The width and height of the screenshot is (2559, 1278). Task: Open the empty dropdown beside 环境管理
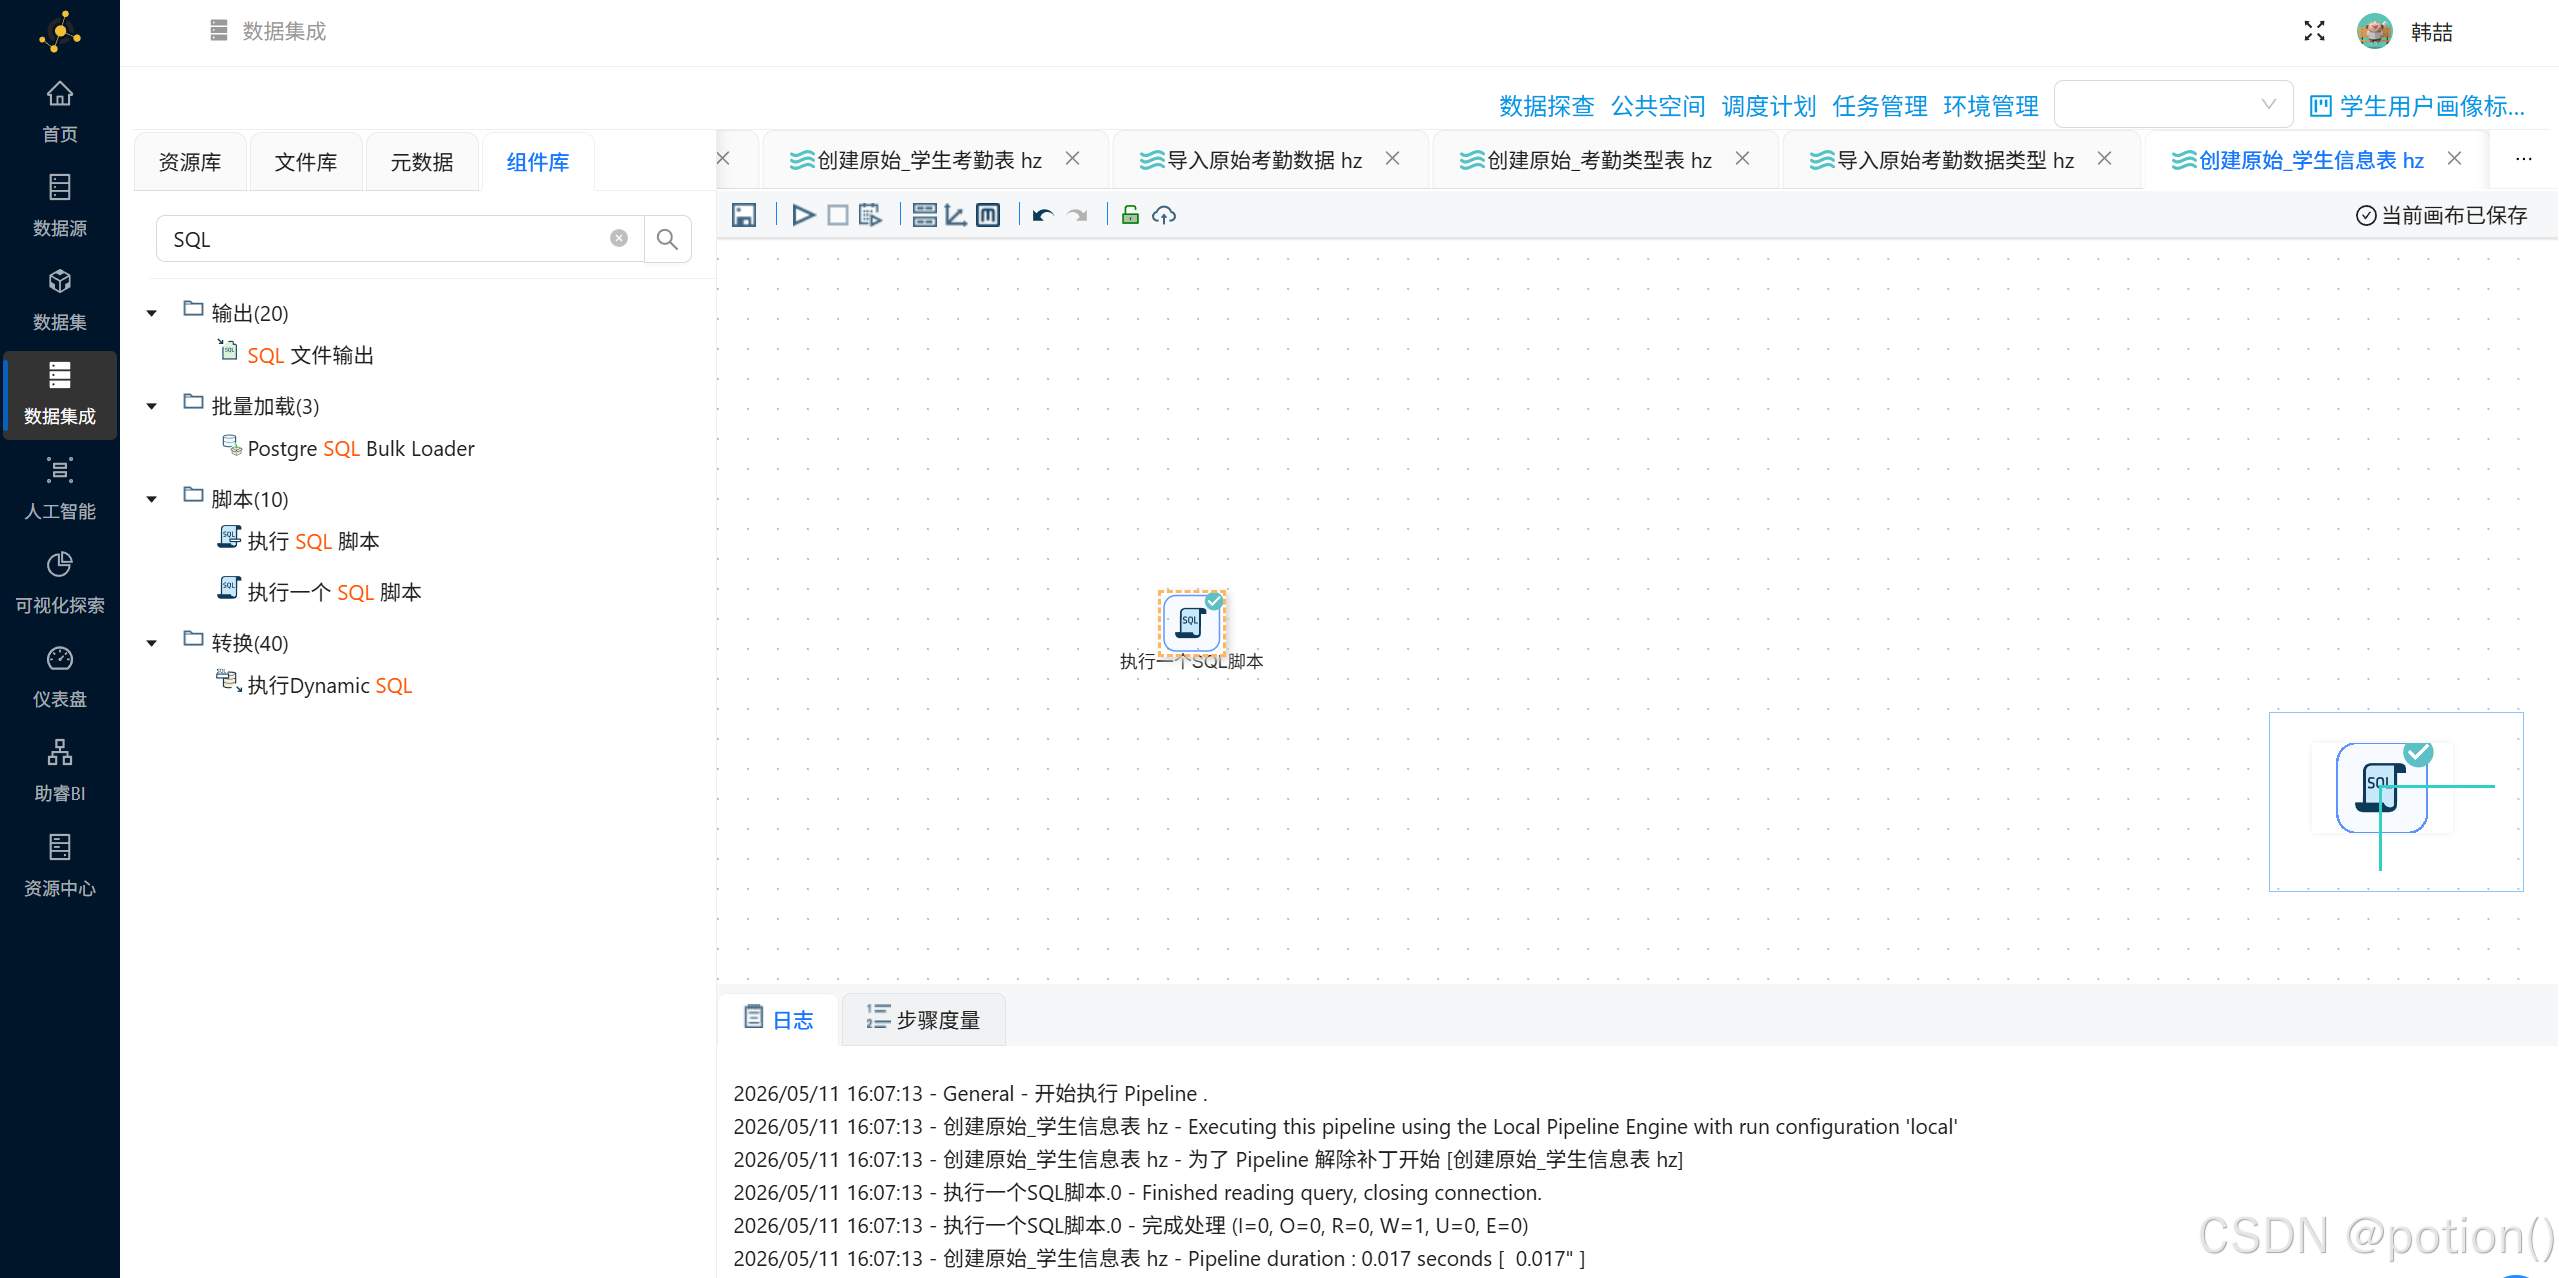coord(2173,104)
